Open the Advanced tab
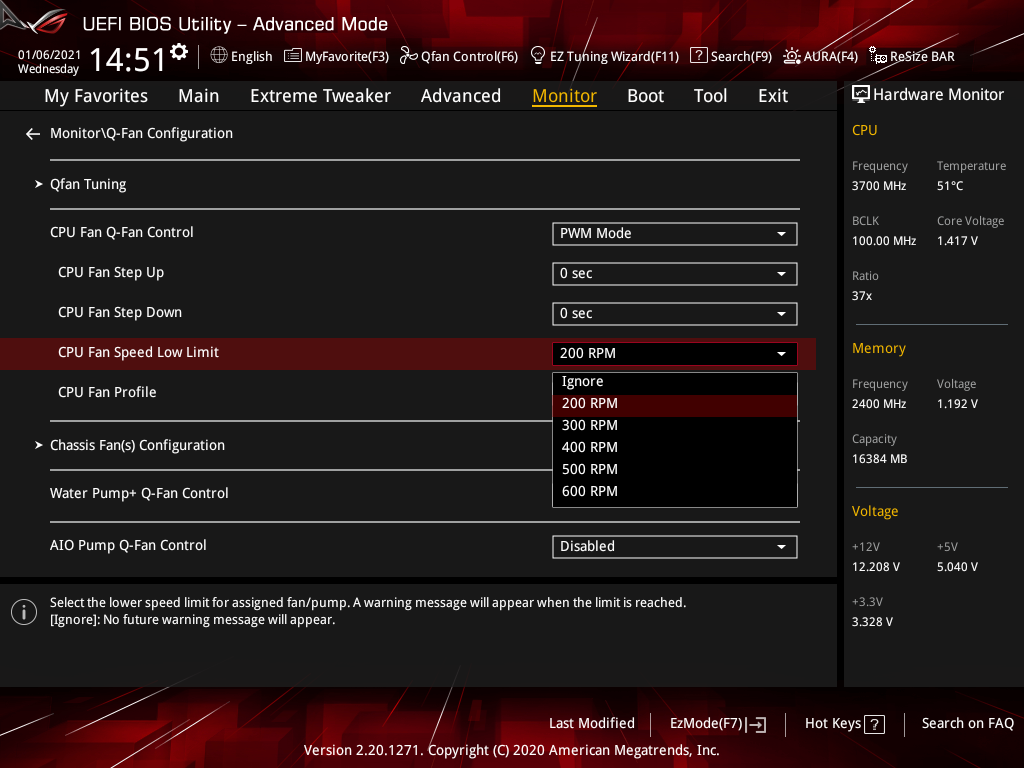Viewport: 1024px width, 768px height. [460, 96]
